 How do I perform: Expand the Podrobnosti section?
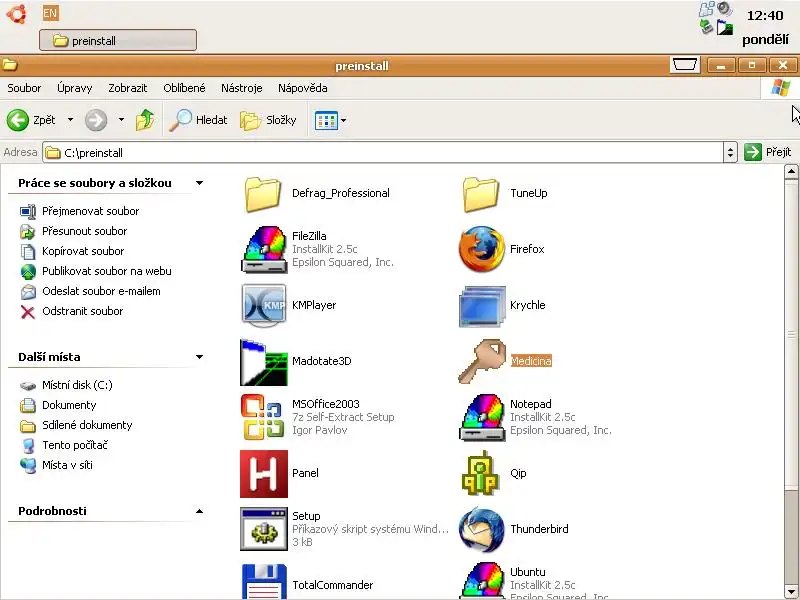click(x=199, y=511)
